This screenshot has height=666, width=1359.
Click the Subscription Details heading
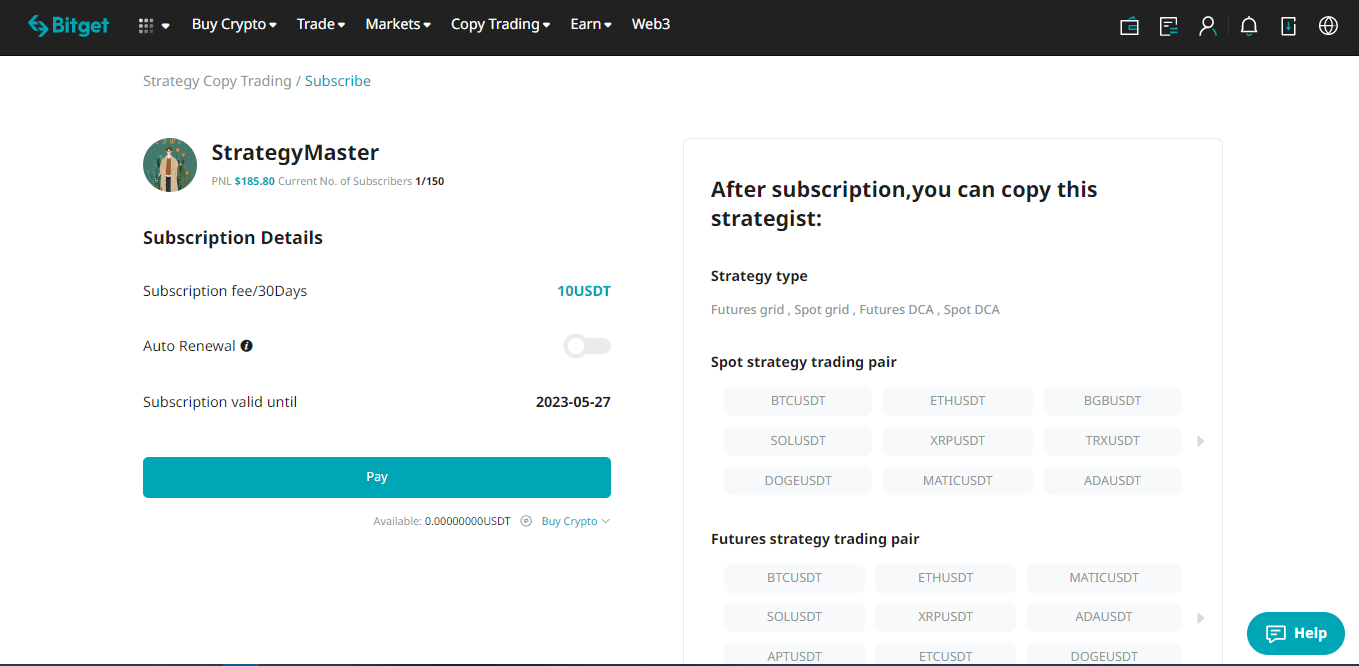pos(233,238)
